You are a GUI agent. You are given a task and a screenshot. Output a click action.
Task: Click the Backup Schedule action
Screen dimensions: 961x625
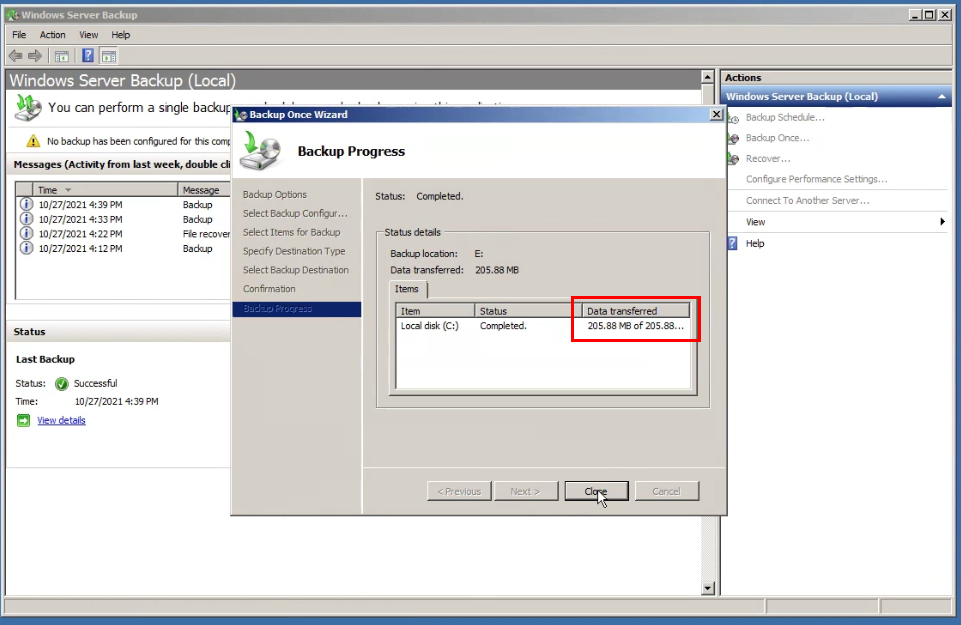coord(785,118)
